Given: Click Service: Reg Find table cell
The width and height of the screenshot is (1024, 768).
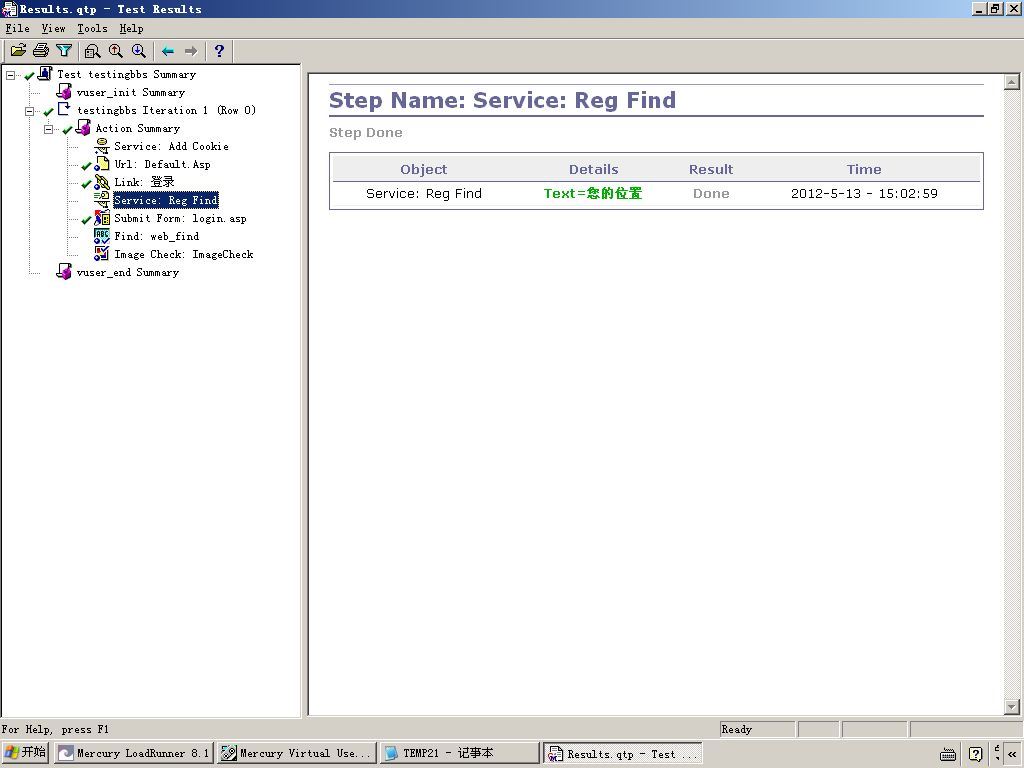Looking at the screenshot, I should tap(424, 193).
